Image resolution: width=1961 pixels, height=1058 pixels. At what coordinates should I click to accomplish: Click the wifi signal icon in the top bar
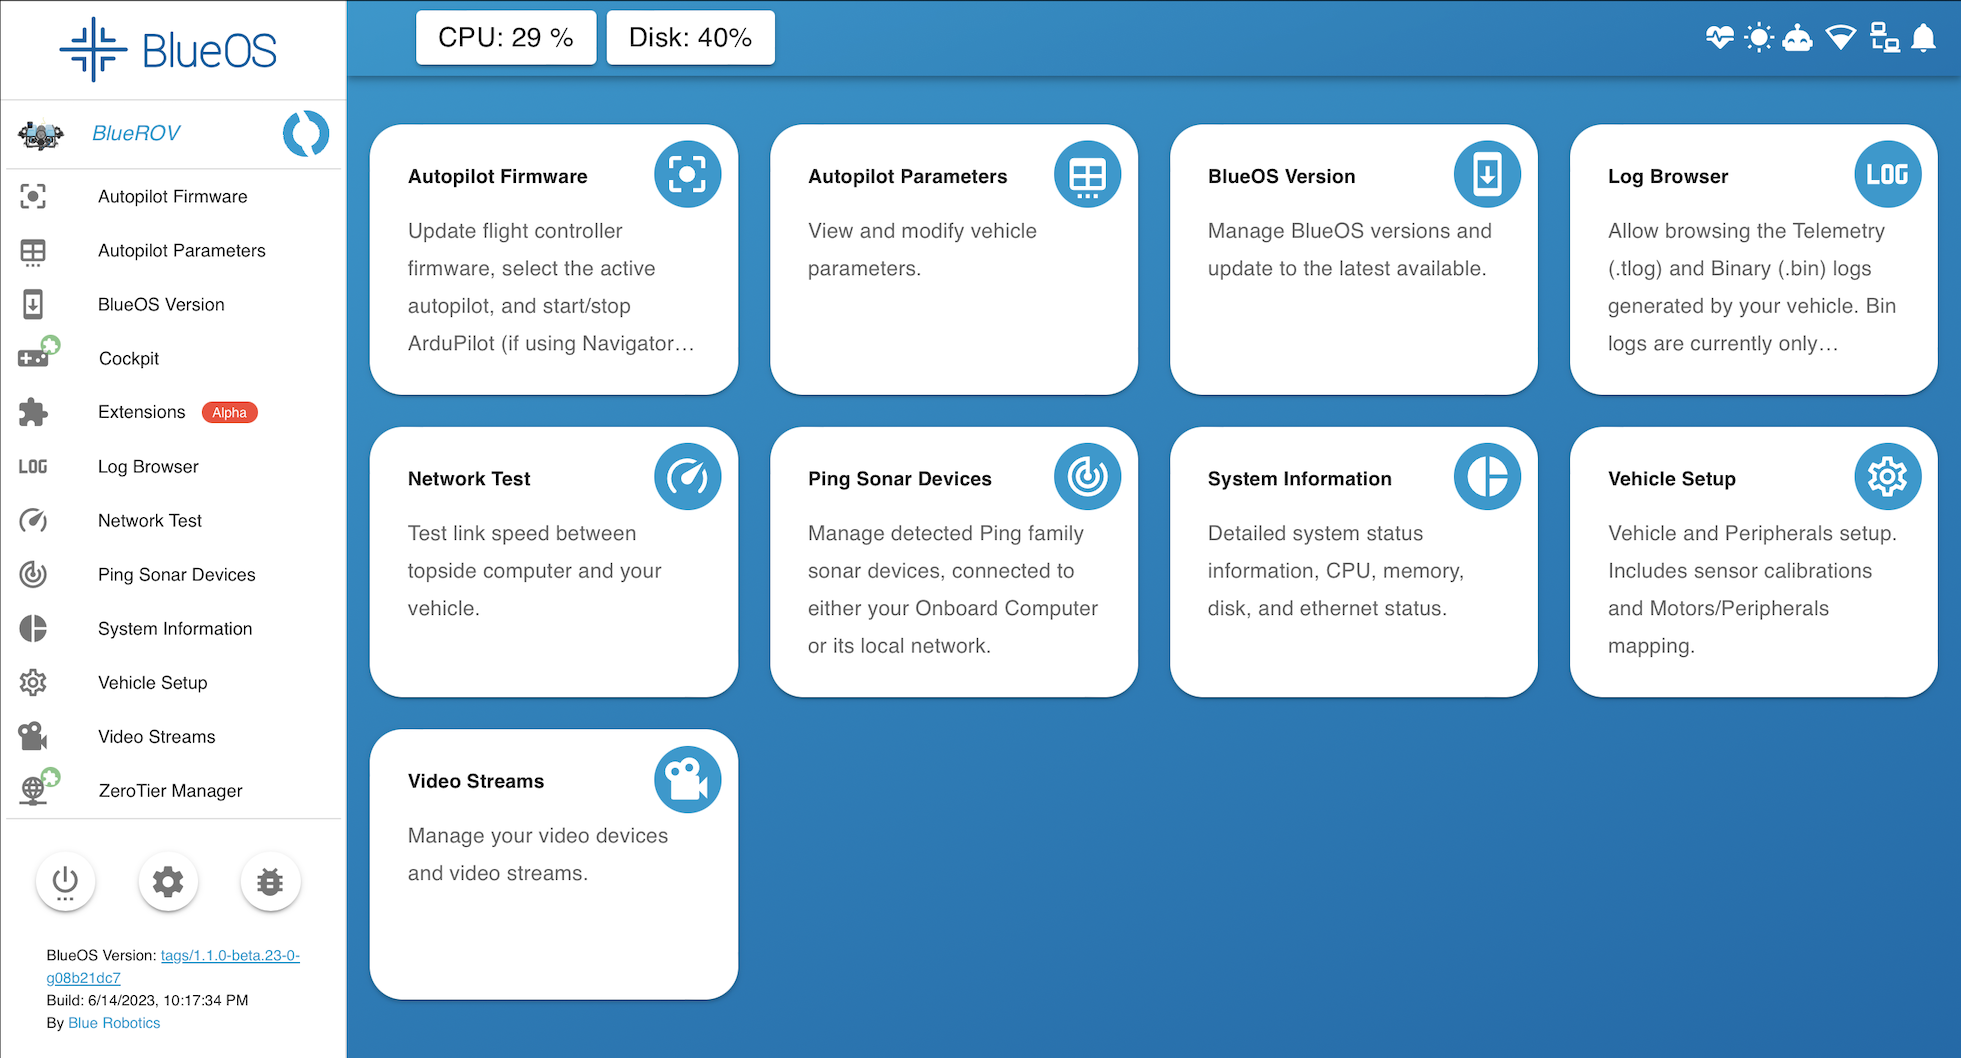1842,36
